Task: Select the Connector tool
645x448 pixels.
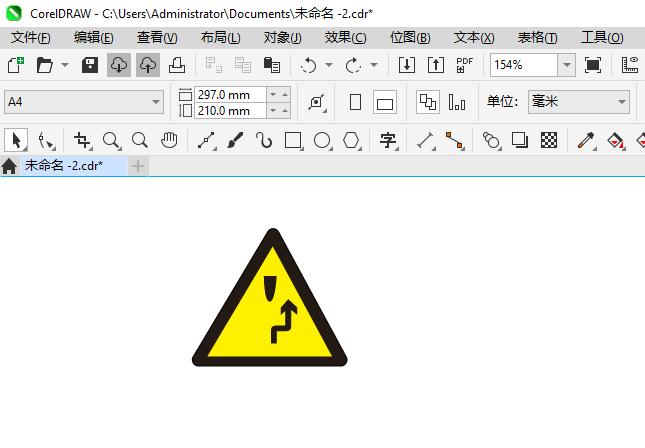Action: (x=455, y=141)
